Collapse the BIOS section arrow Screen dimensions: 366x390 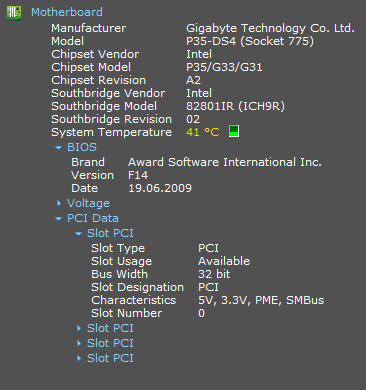pos(59,148)
